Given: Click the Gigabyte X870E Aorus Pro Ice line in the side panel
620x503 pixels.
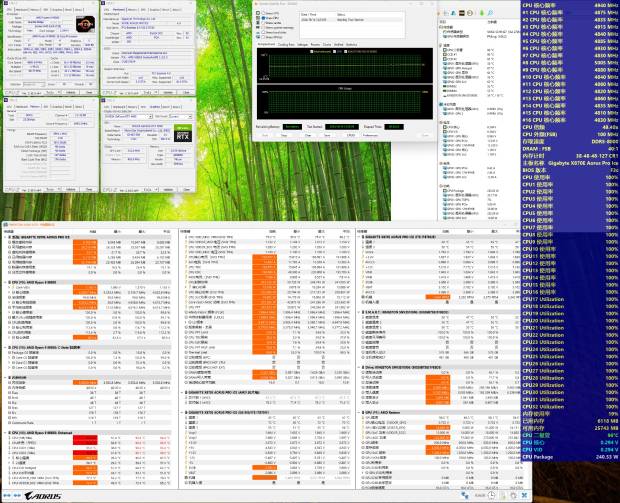Looking at the screenshot, I should pyautogui.click(x=570, y=163).
